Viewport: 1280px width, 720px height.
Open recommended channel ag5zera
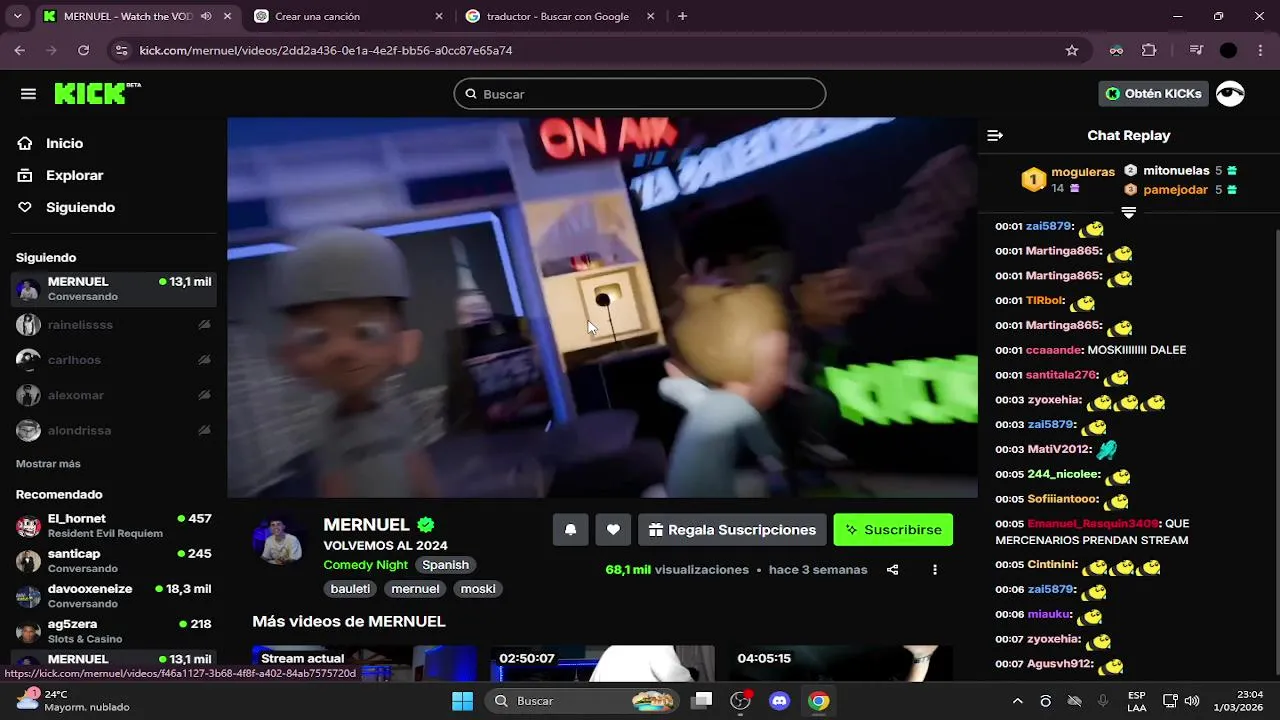pyautogui.click(x=114, y=631)
